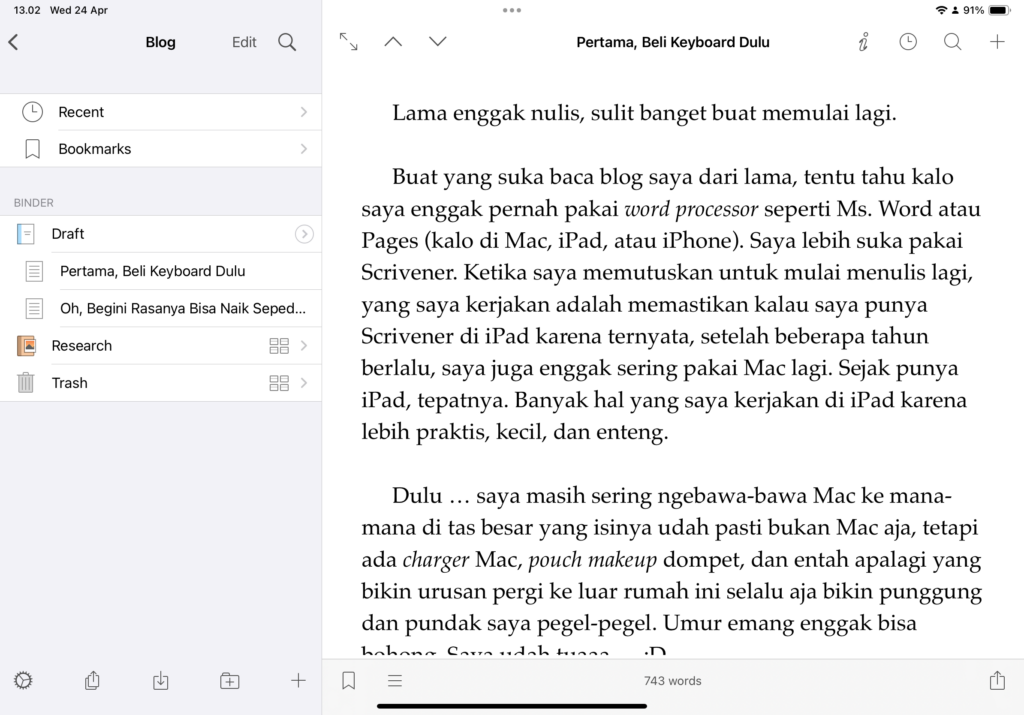This screenshot has height=715, width=1024.
Task: Add a new document with sidebar plus
Action: (298, 680)
